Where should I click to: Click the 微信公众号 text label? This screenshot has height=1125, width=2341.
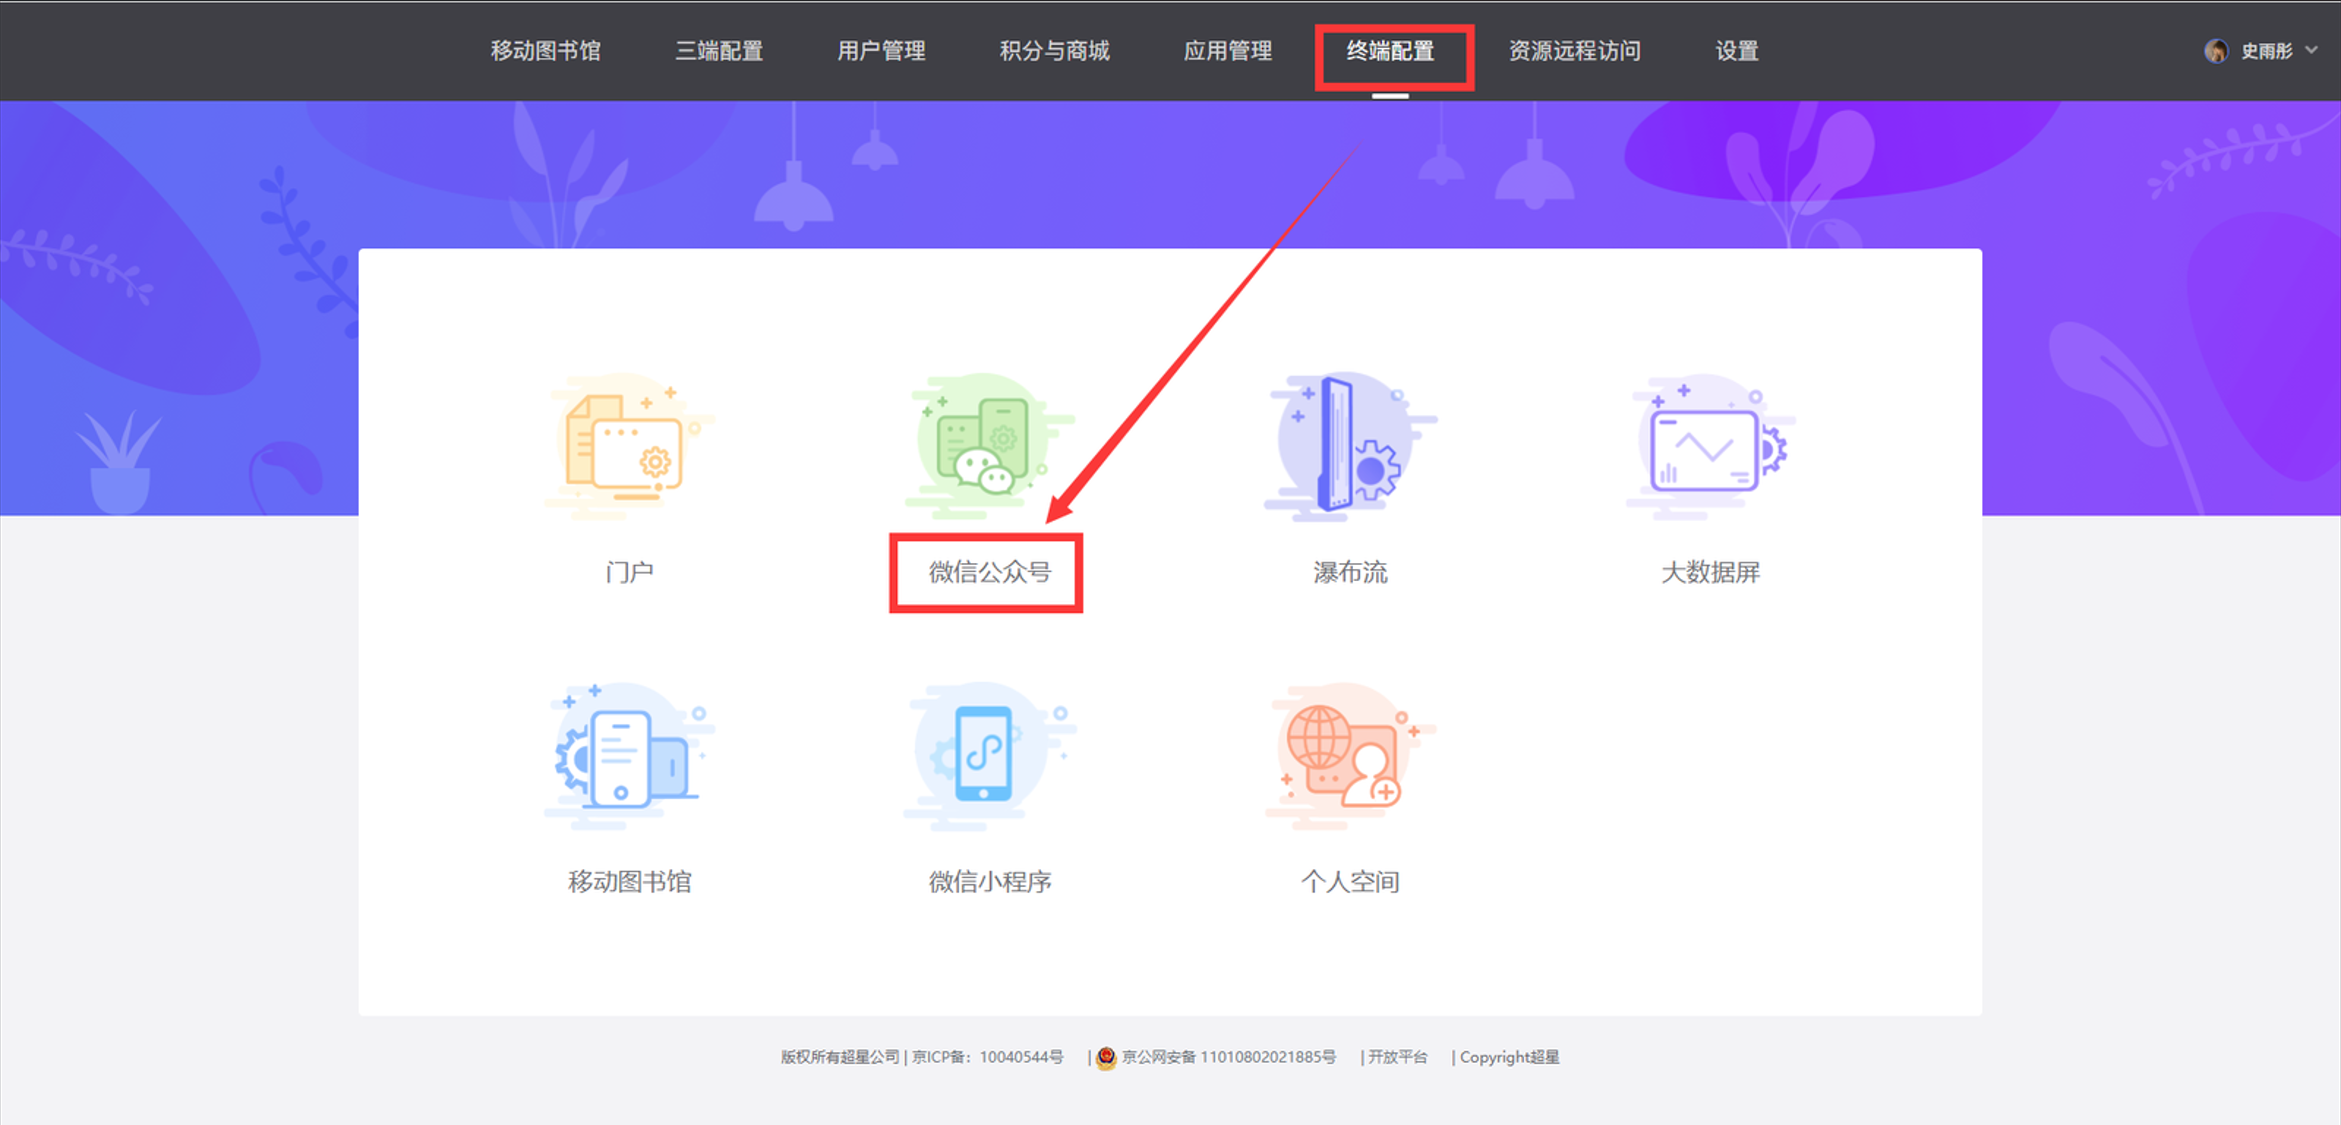989,572
